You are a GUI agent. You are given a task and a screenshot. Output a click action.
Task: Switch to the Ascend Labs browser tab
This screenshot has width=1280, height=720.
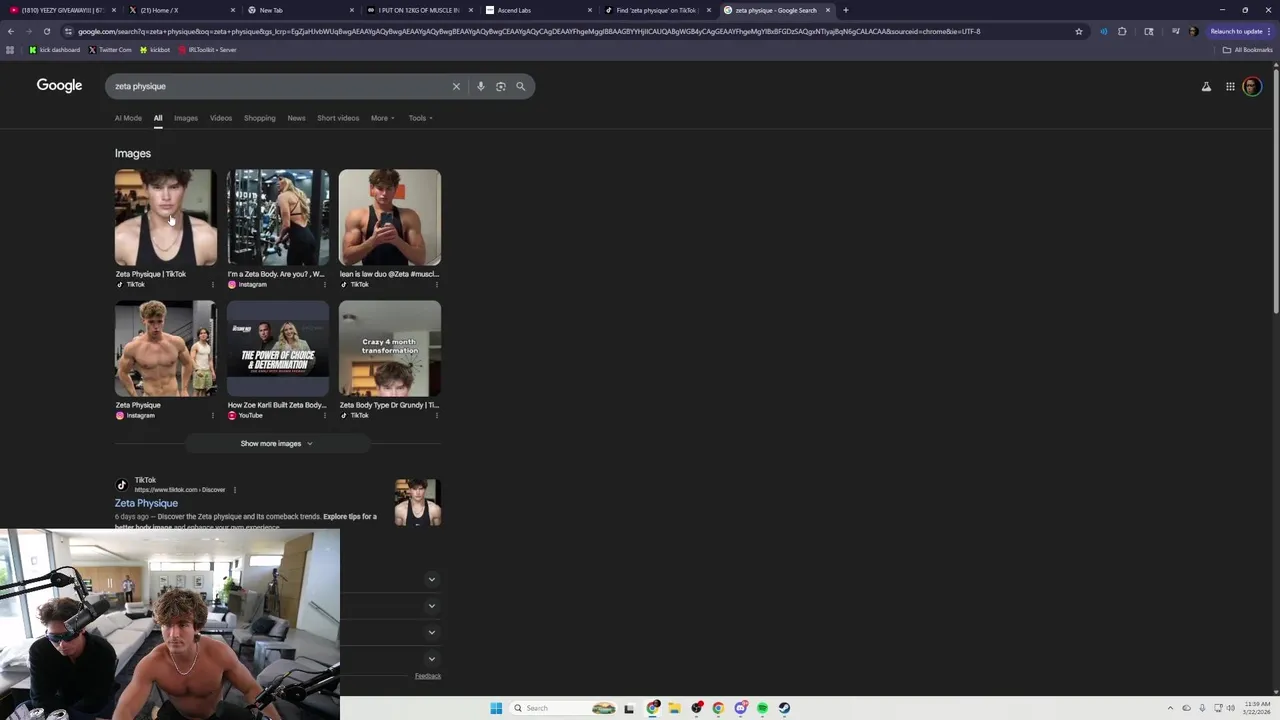(540, 10)
